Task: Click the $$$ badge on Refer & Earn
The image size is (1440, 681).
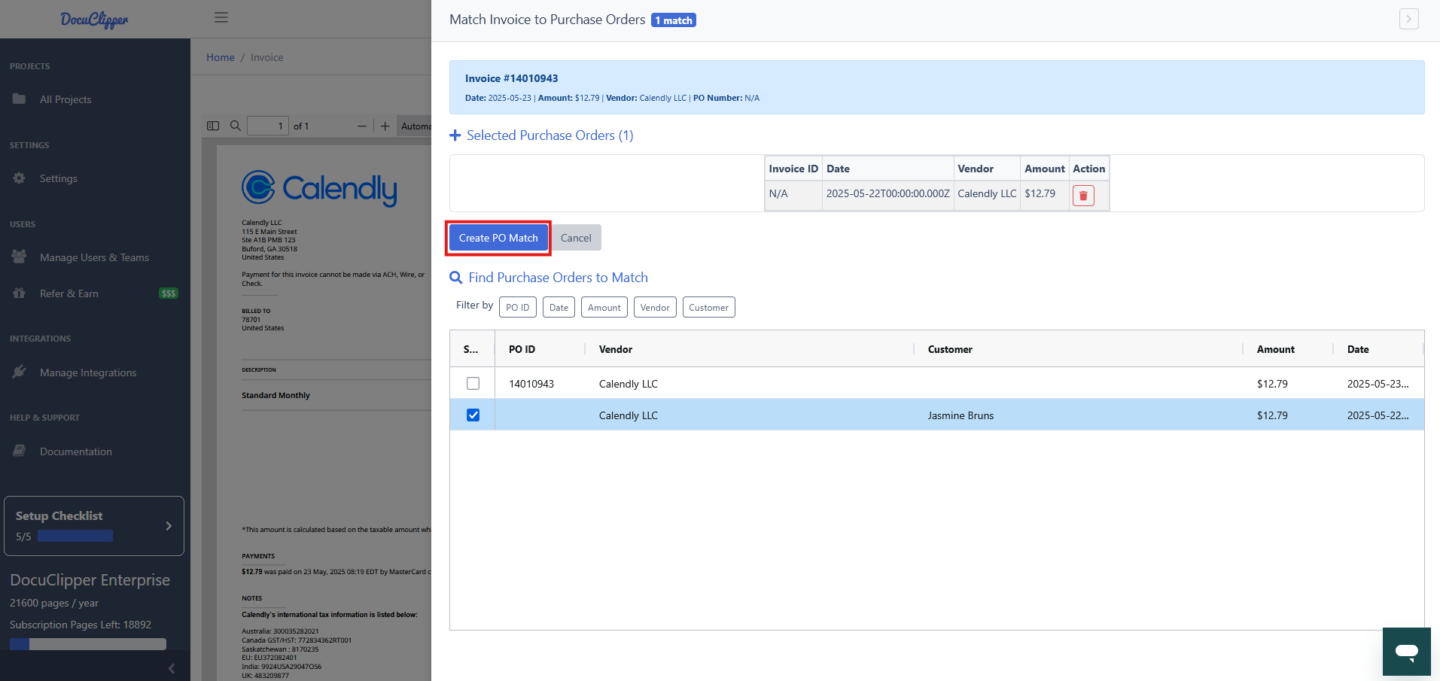Action: pyautogui.click(x=169, y=293)
